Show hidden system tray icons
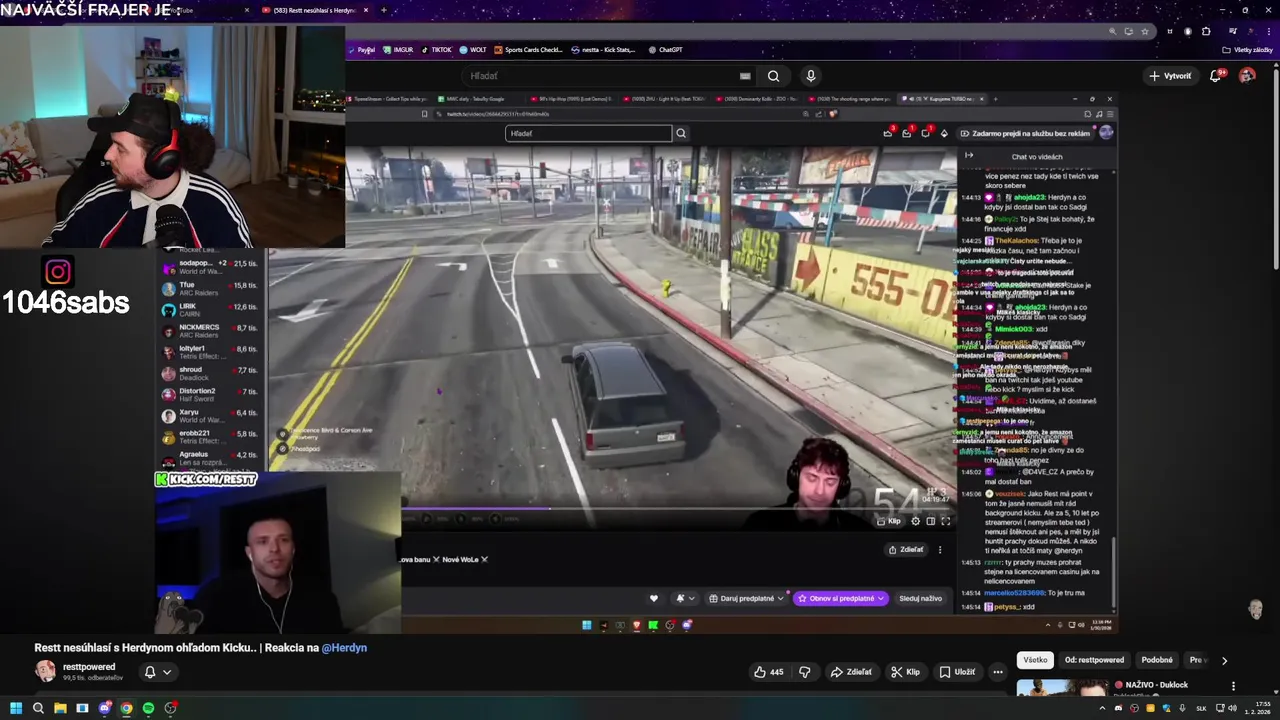Image resolution: width=1280 pixels, height=720 pixels. (x=1102, y=708)
